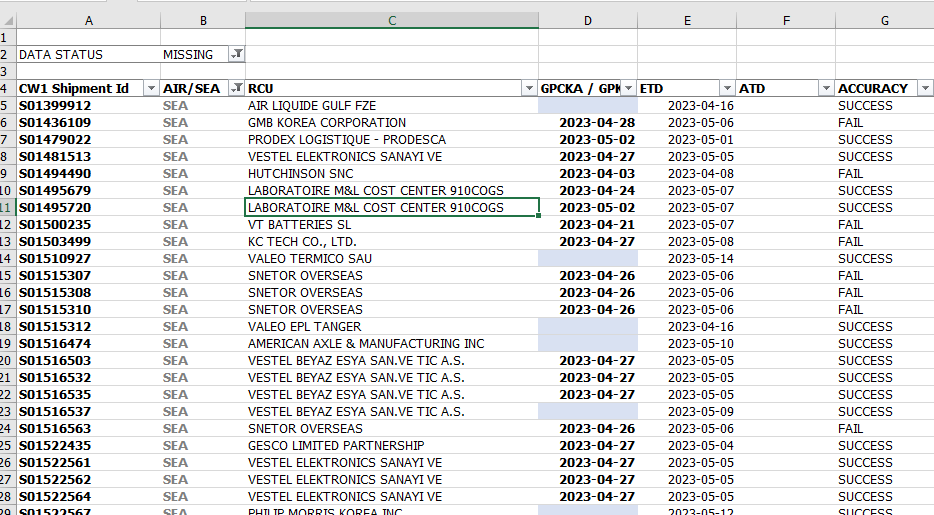This screenshot has height=515, width=934.
Task: Open the CW1 Shipment Id filter dropdown
Action: coord(151,88)
